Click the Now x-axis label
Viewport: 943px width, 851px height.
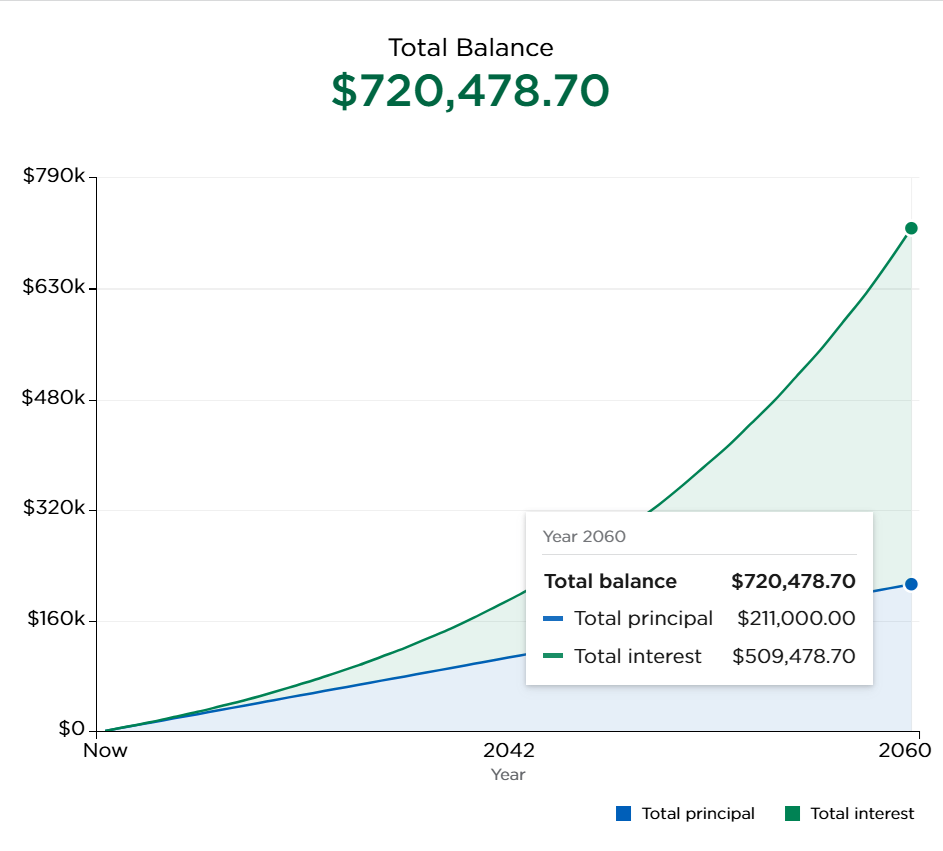pyautogui.click(x=105, y=750)
